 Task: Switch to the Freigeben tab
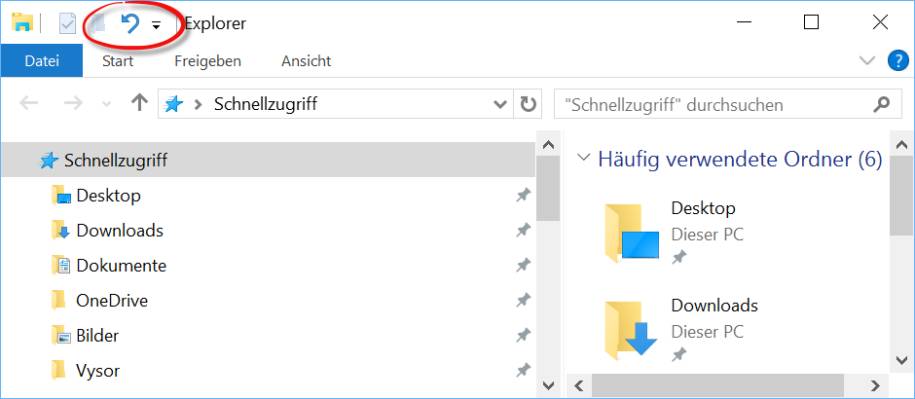tap(208, 61)
